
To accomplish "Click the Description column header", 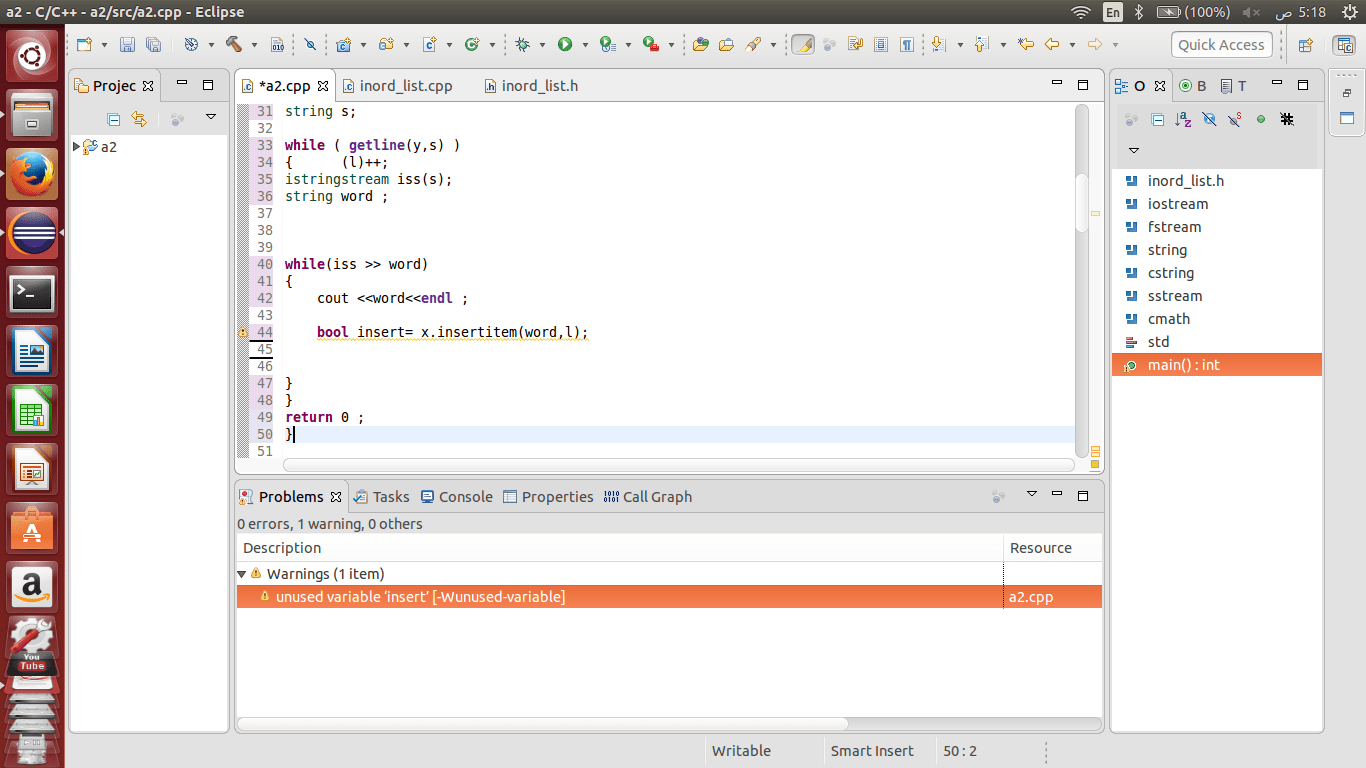I will [x=620, y=548].
